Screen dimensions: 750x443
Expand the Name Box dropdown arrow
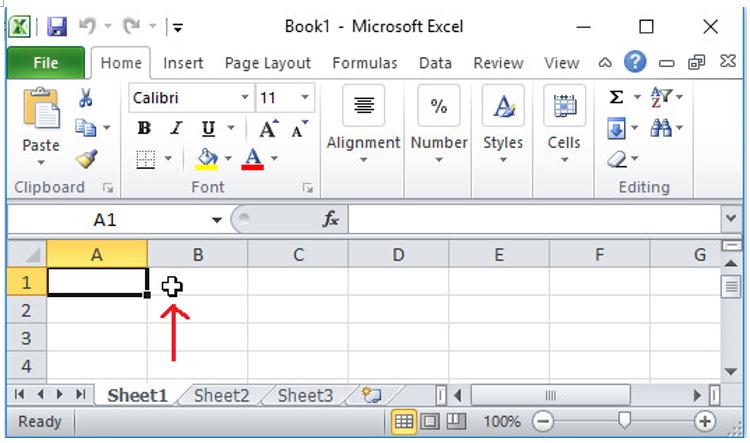point(217,219)
